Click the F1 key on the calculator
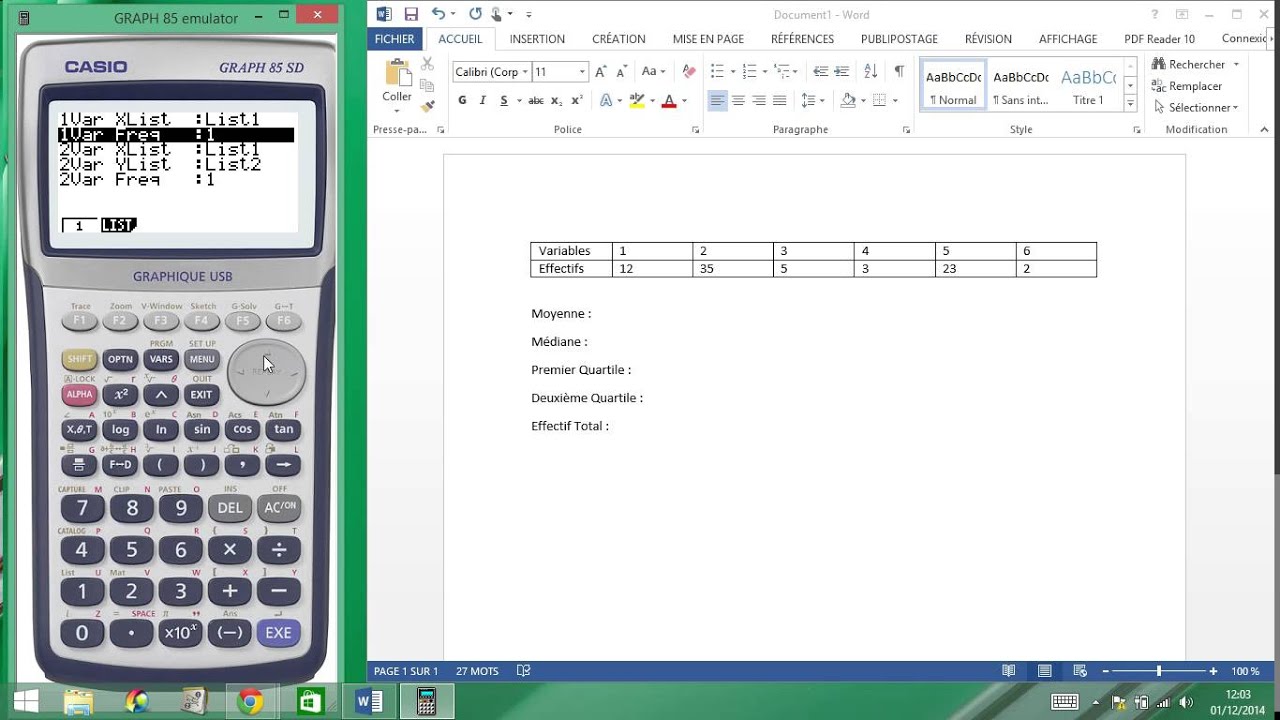The height and width of the screenshot is (720, 1280). (x=79, y=321)
